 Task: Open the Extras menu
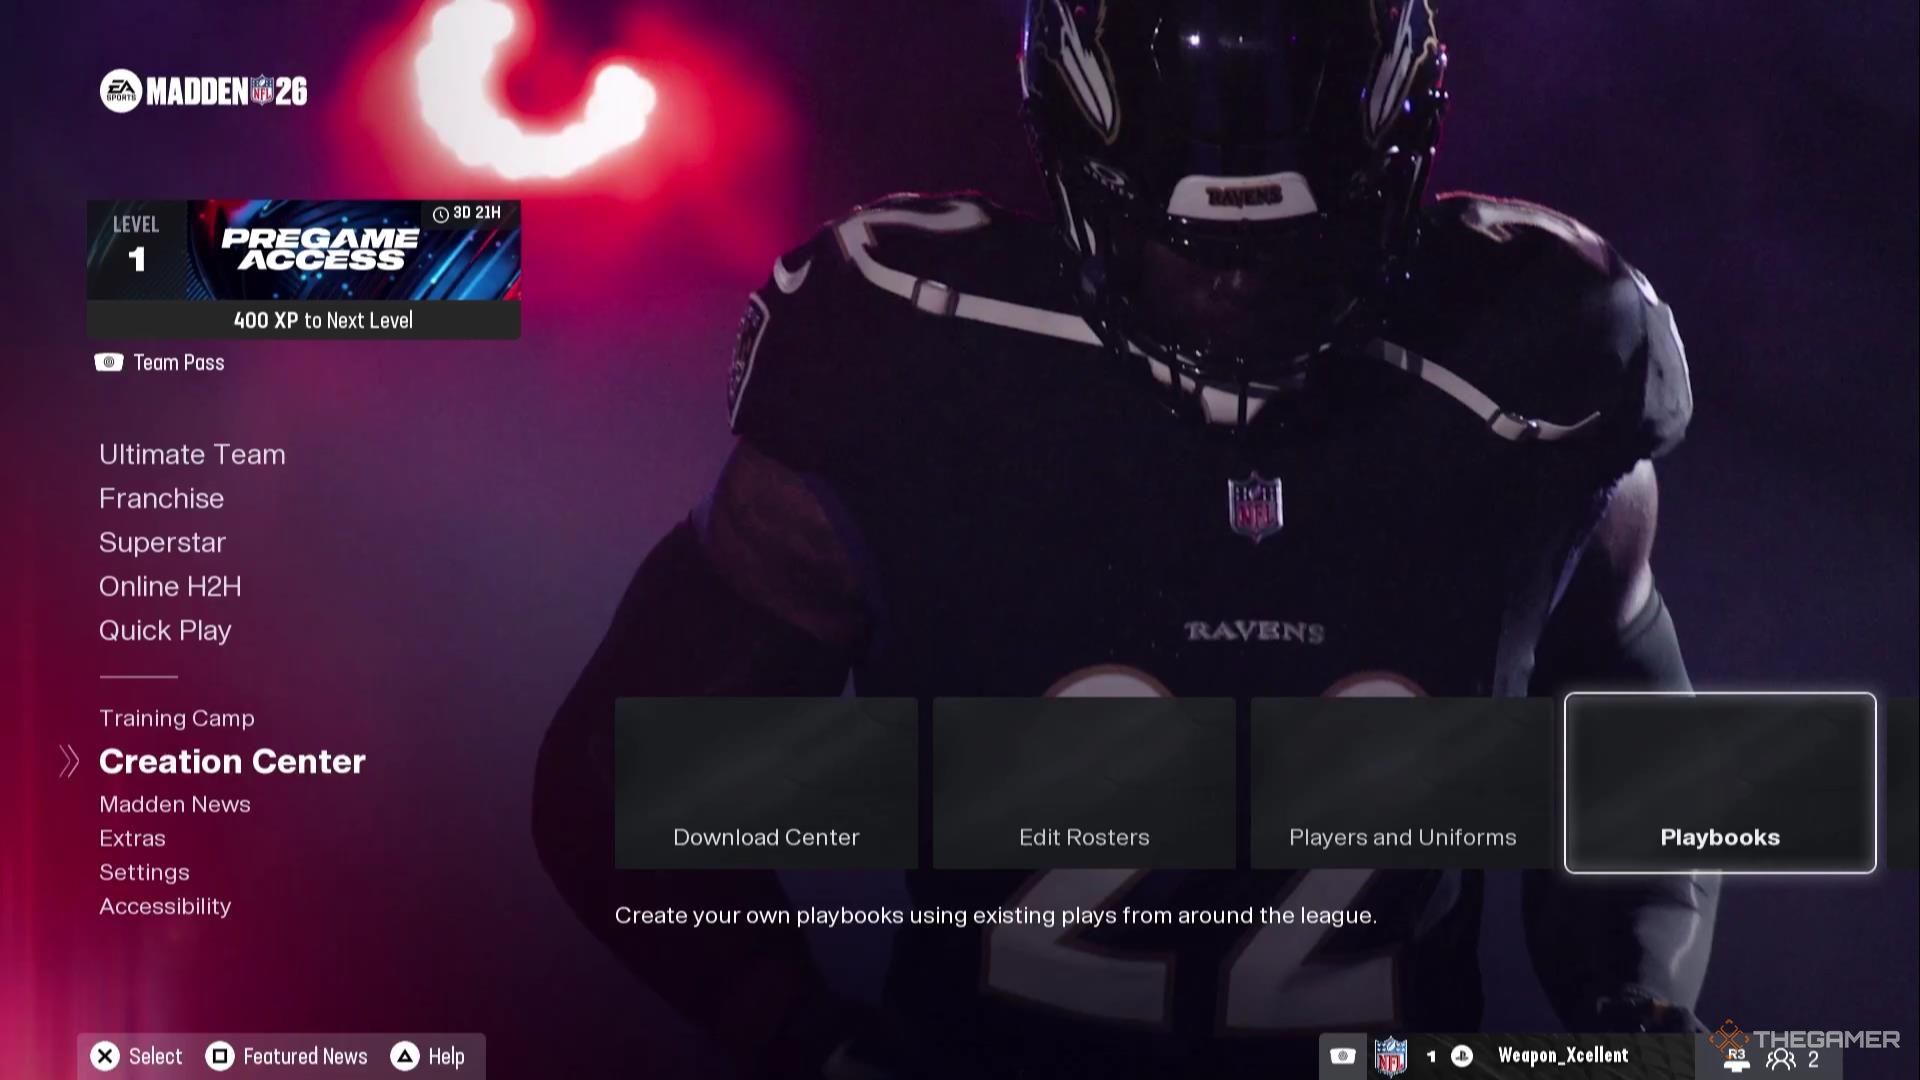[132, 838]
